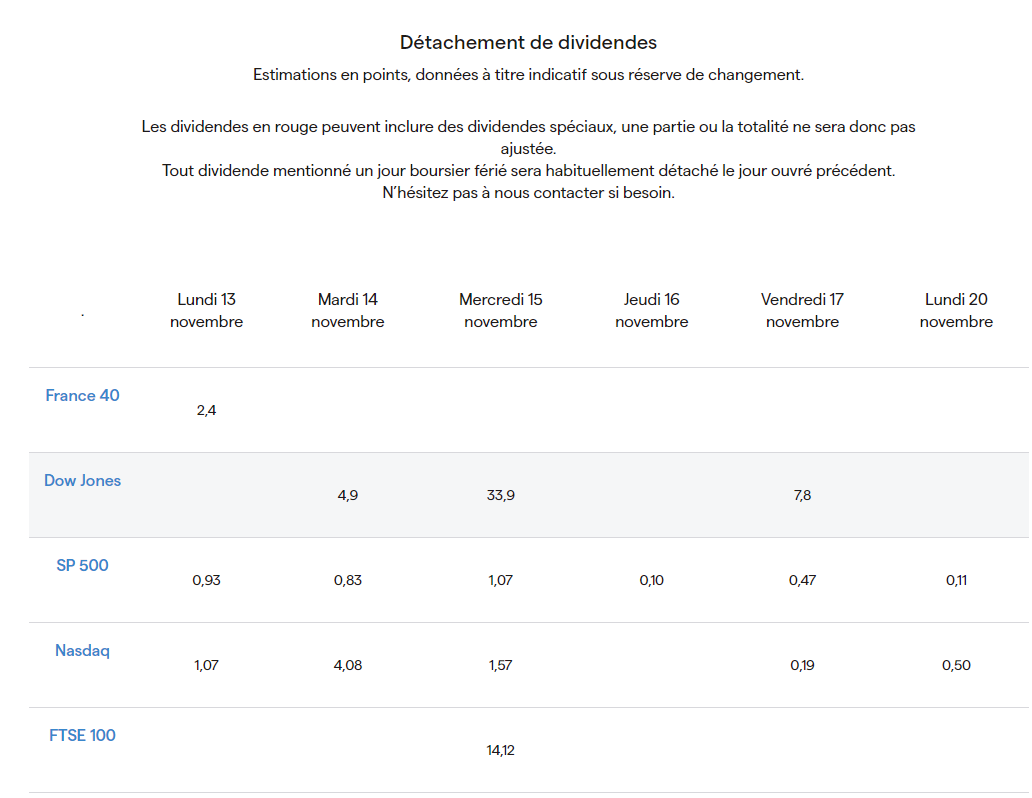
Task: Select SP 500 value 0,83
Action: click(x=348, y=580)
